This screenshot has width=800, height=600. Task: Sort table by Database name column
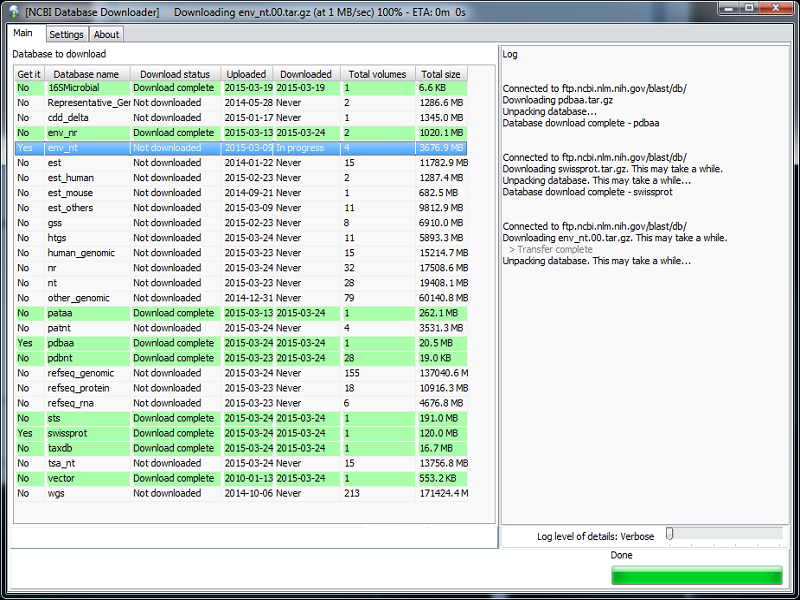(86, 72)
